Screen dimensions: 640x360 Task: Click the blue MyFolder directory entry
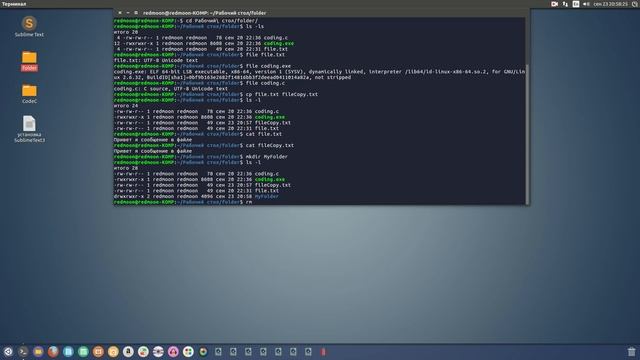coord(267,197)
